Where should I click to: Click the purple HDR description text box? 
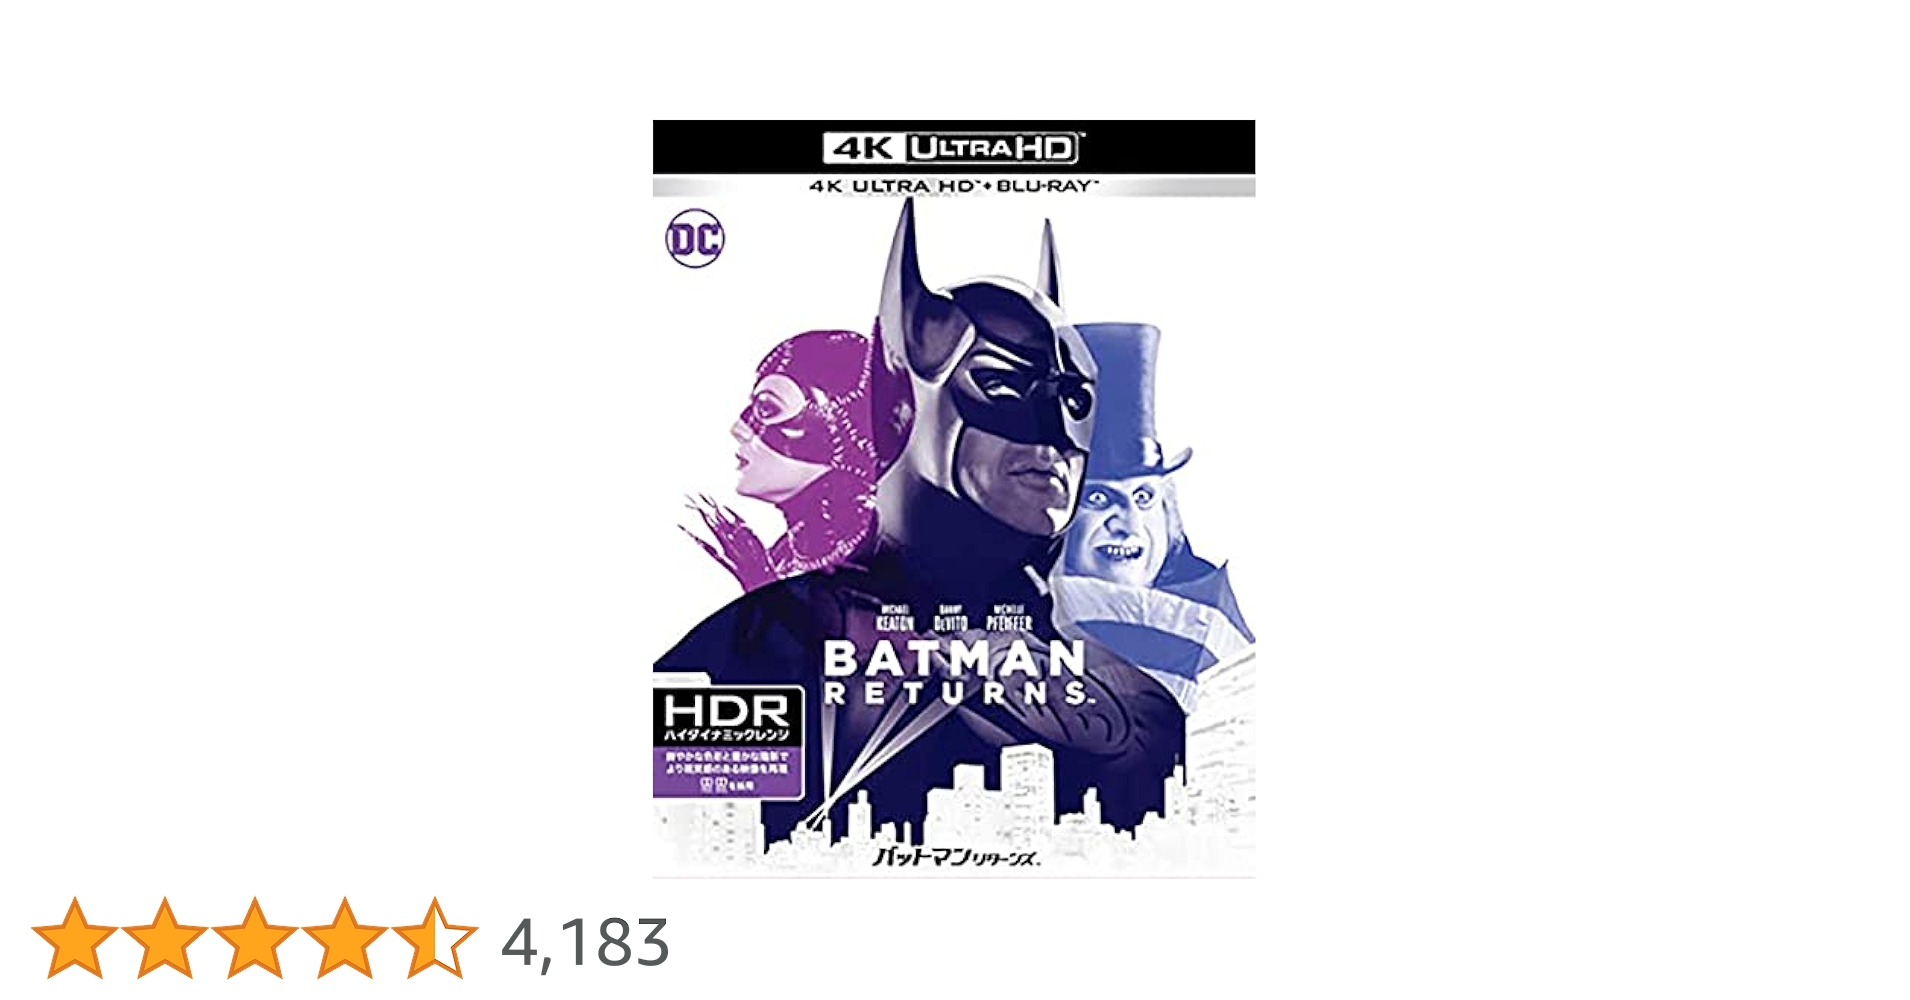(x=727, y=770)
